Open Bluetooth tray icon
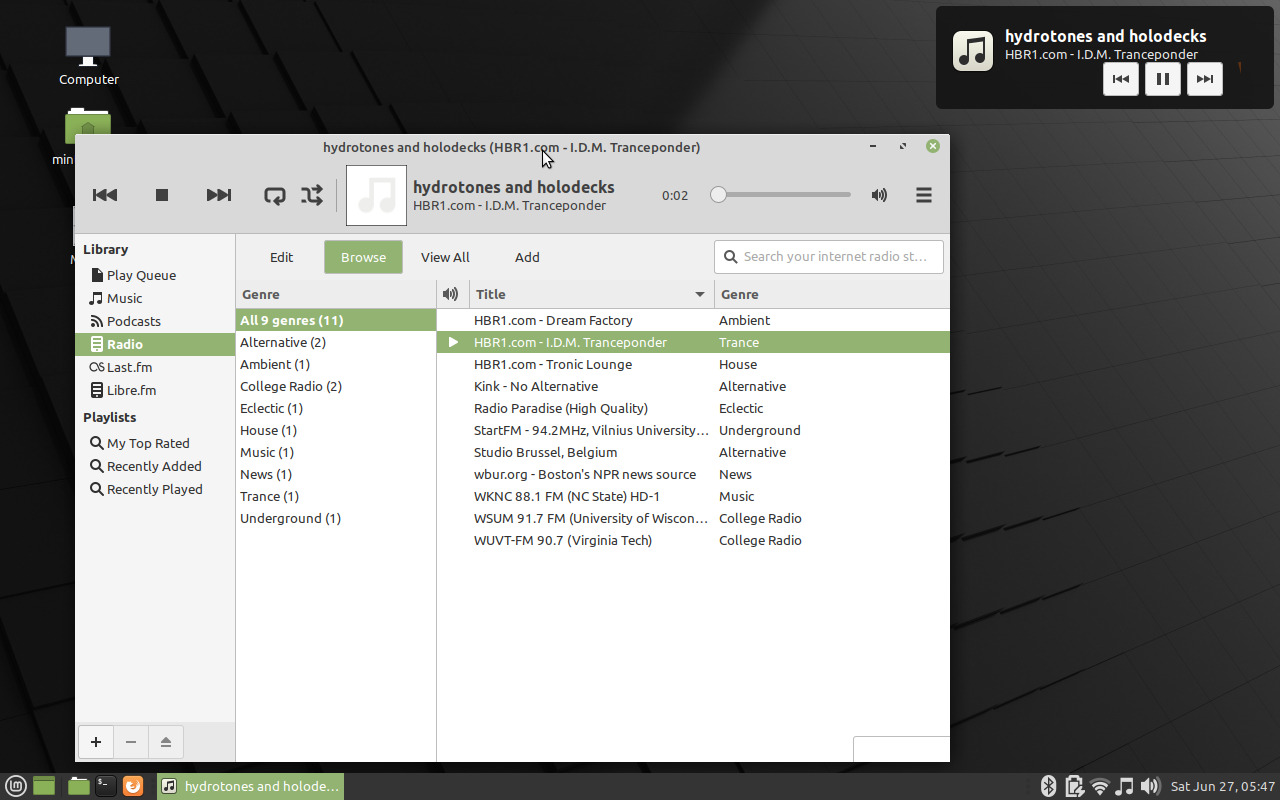Screen dimensions: 1280x800 click(x=1049, y=786)
